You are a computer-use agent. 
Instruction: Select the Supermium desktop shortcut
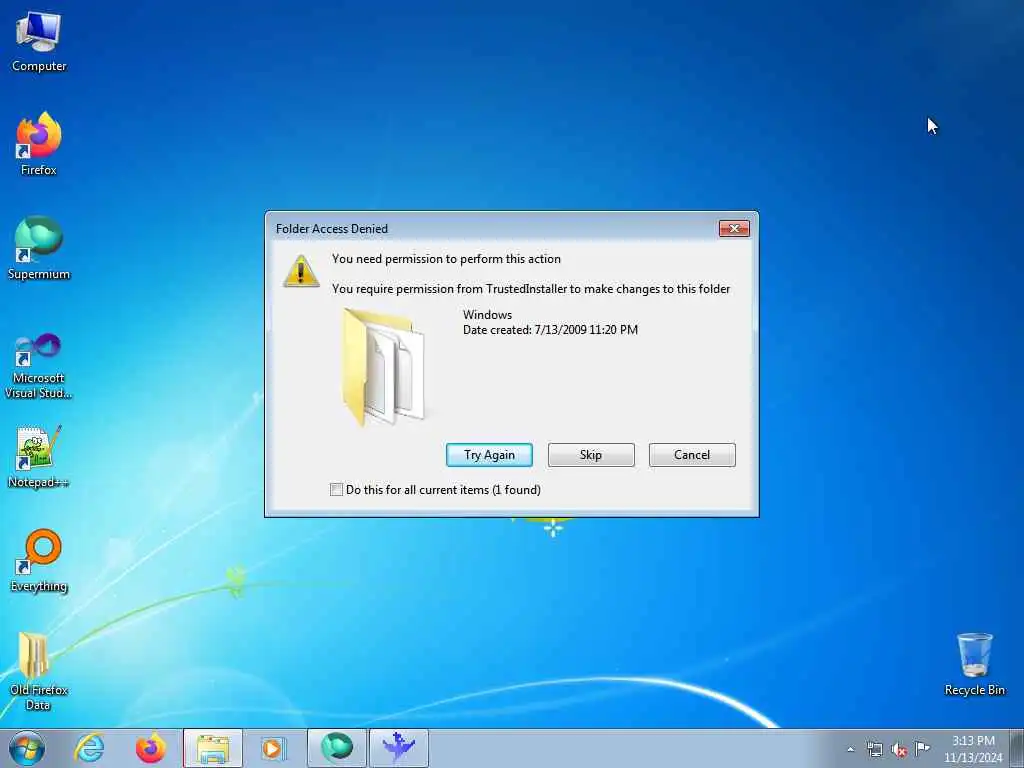pos(39,248)
